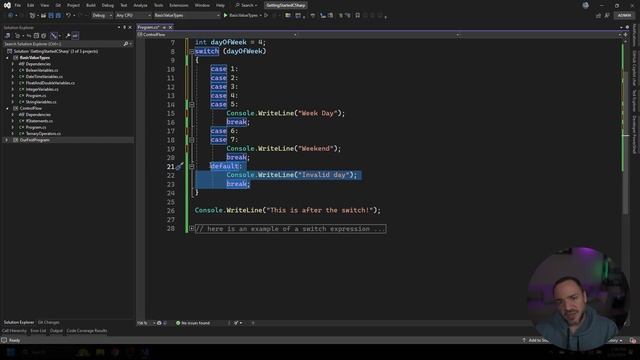This screenshot has width=640, height=360.
Task: Pin the Program.cs tab
Action: 164,27
